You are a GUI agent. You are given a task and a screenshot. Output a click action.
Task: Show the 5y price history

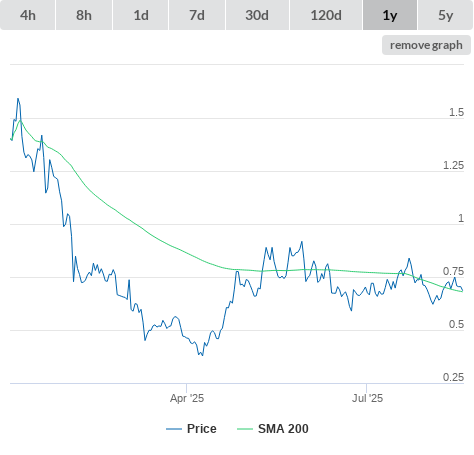446,15
